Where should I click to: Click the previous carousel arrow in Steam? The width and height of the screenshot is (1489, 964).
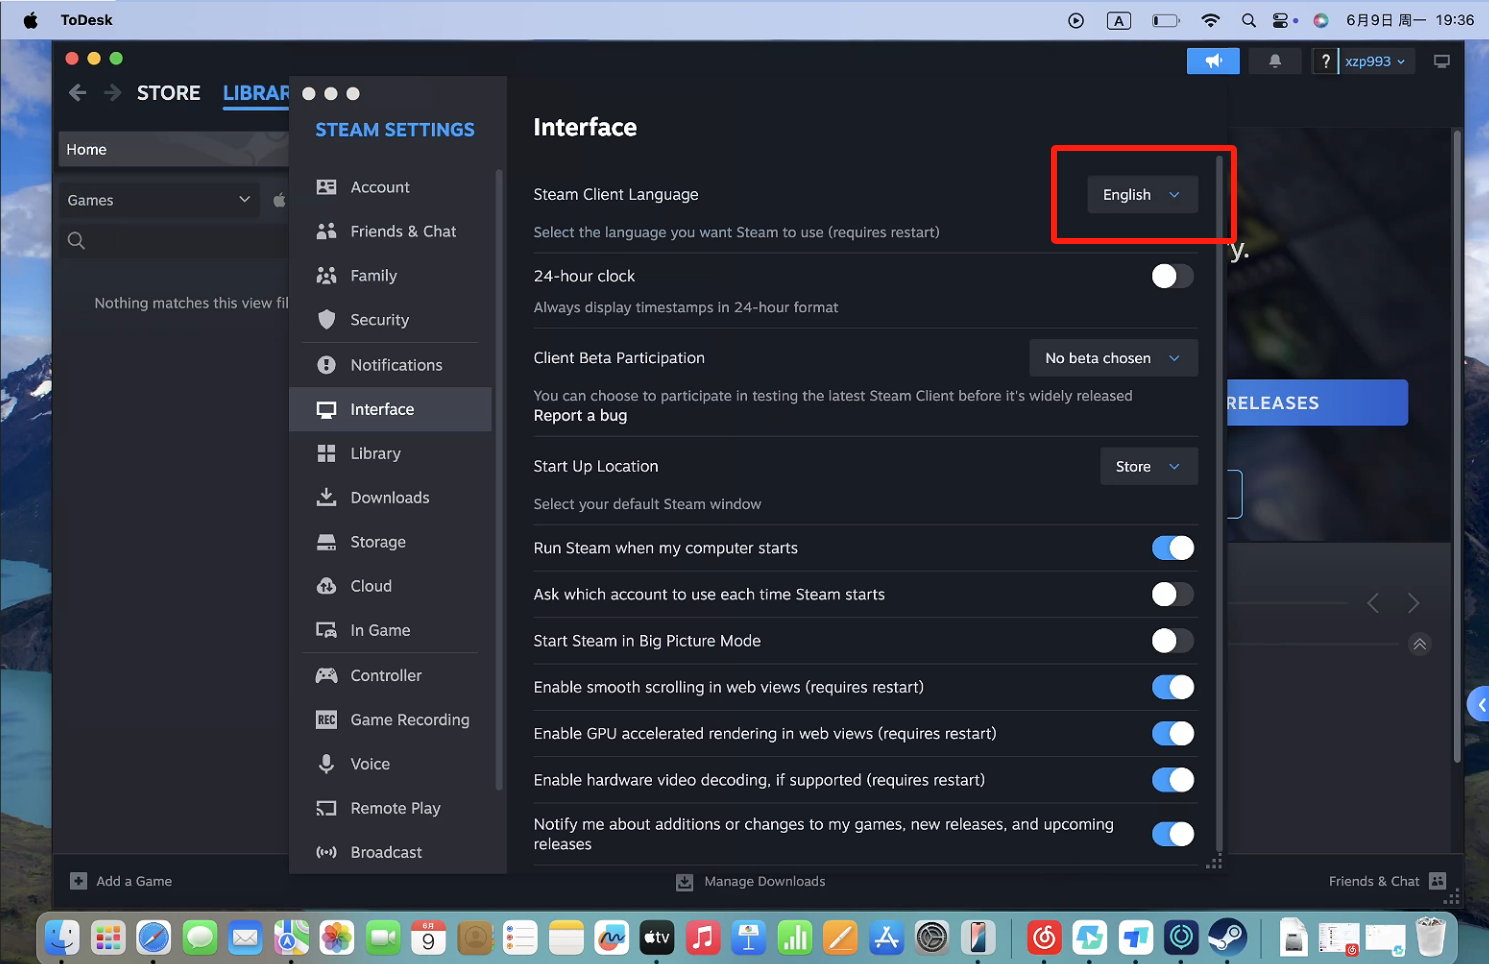pos(1373,603)
